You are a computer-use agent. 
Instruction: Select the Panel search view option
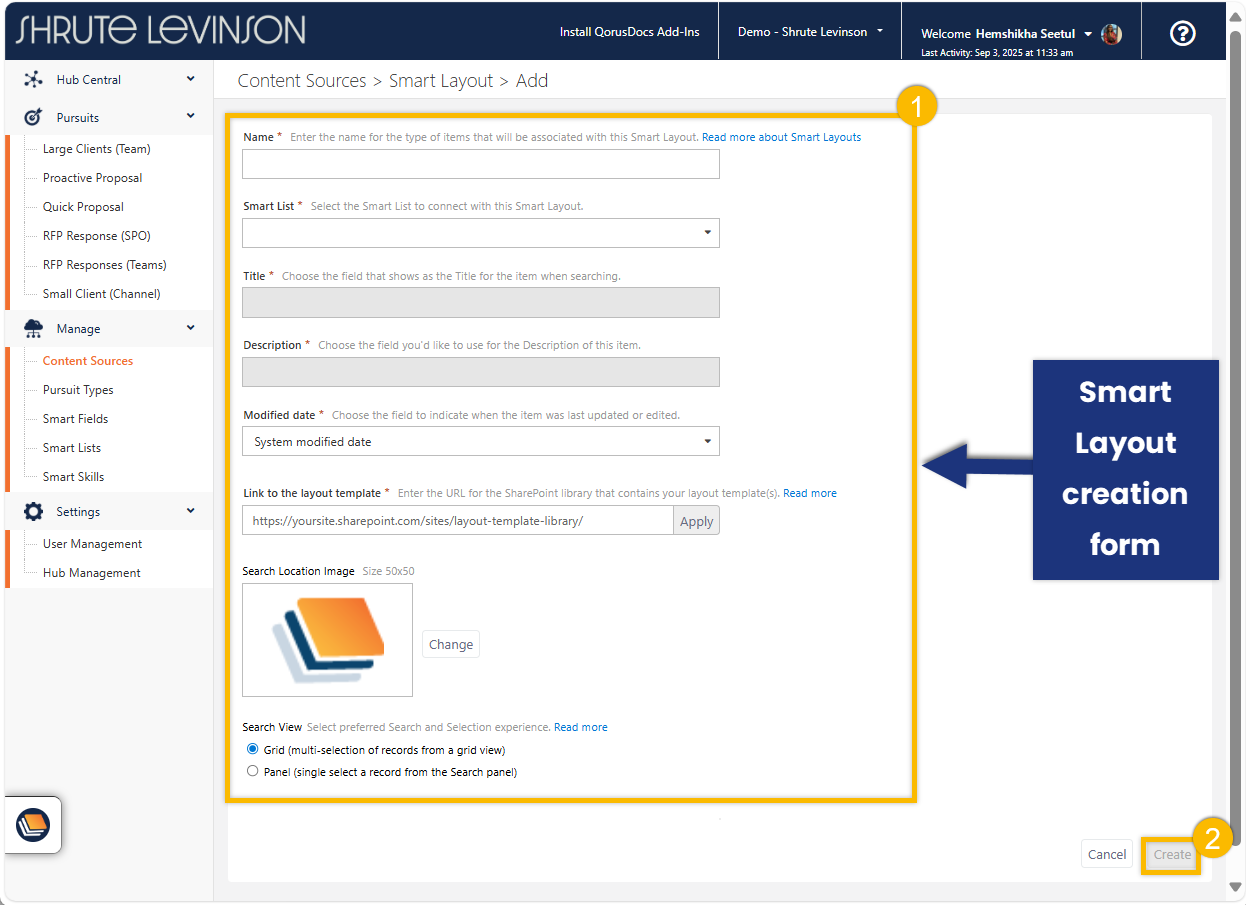252,771
